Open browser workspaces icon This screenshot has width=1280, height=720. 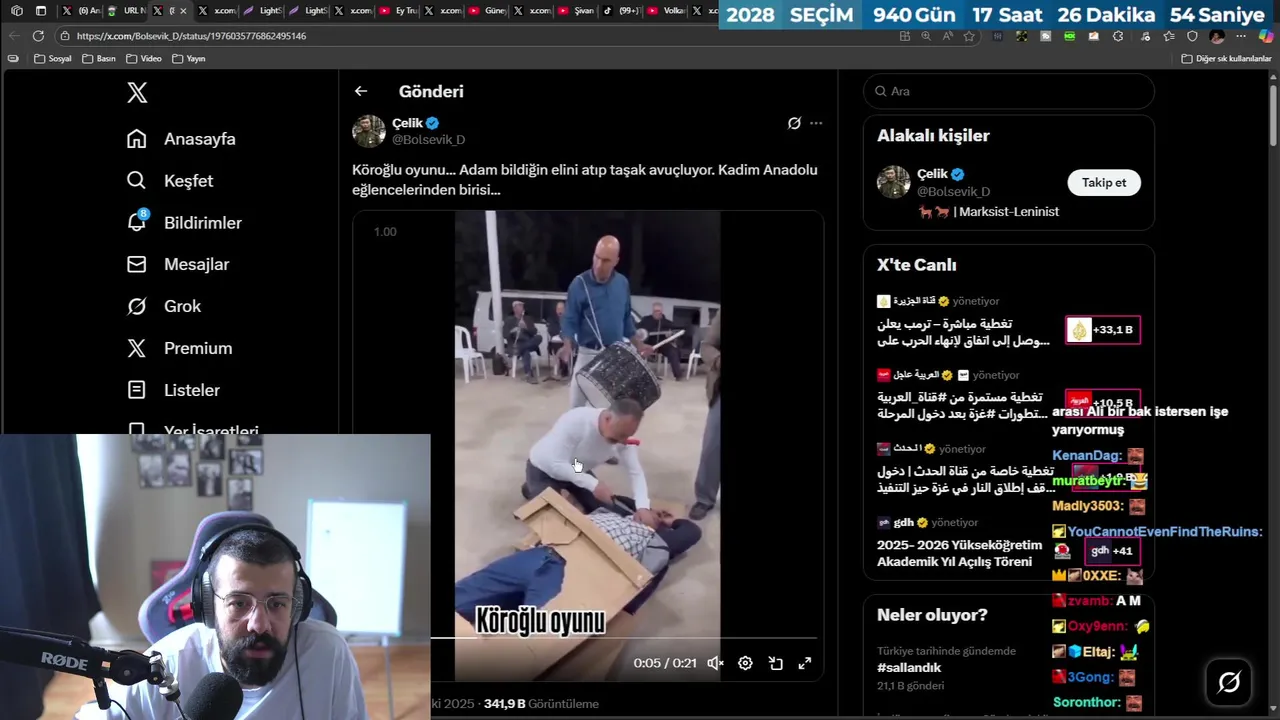17,11
